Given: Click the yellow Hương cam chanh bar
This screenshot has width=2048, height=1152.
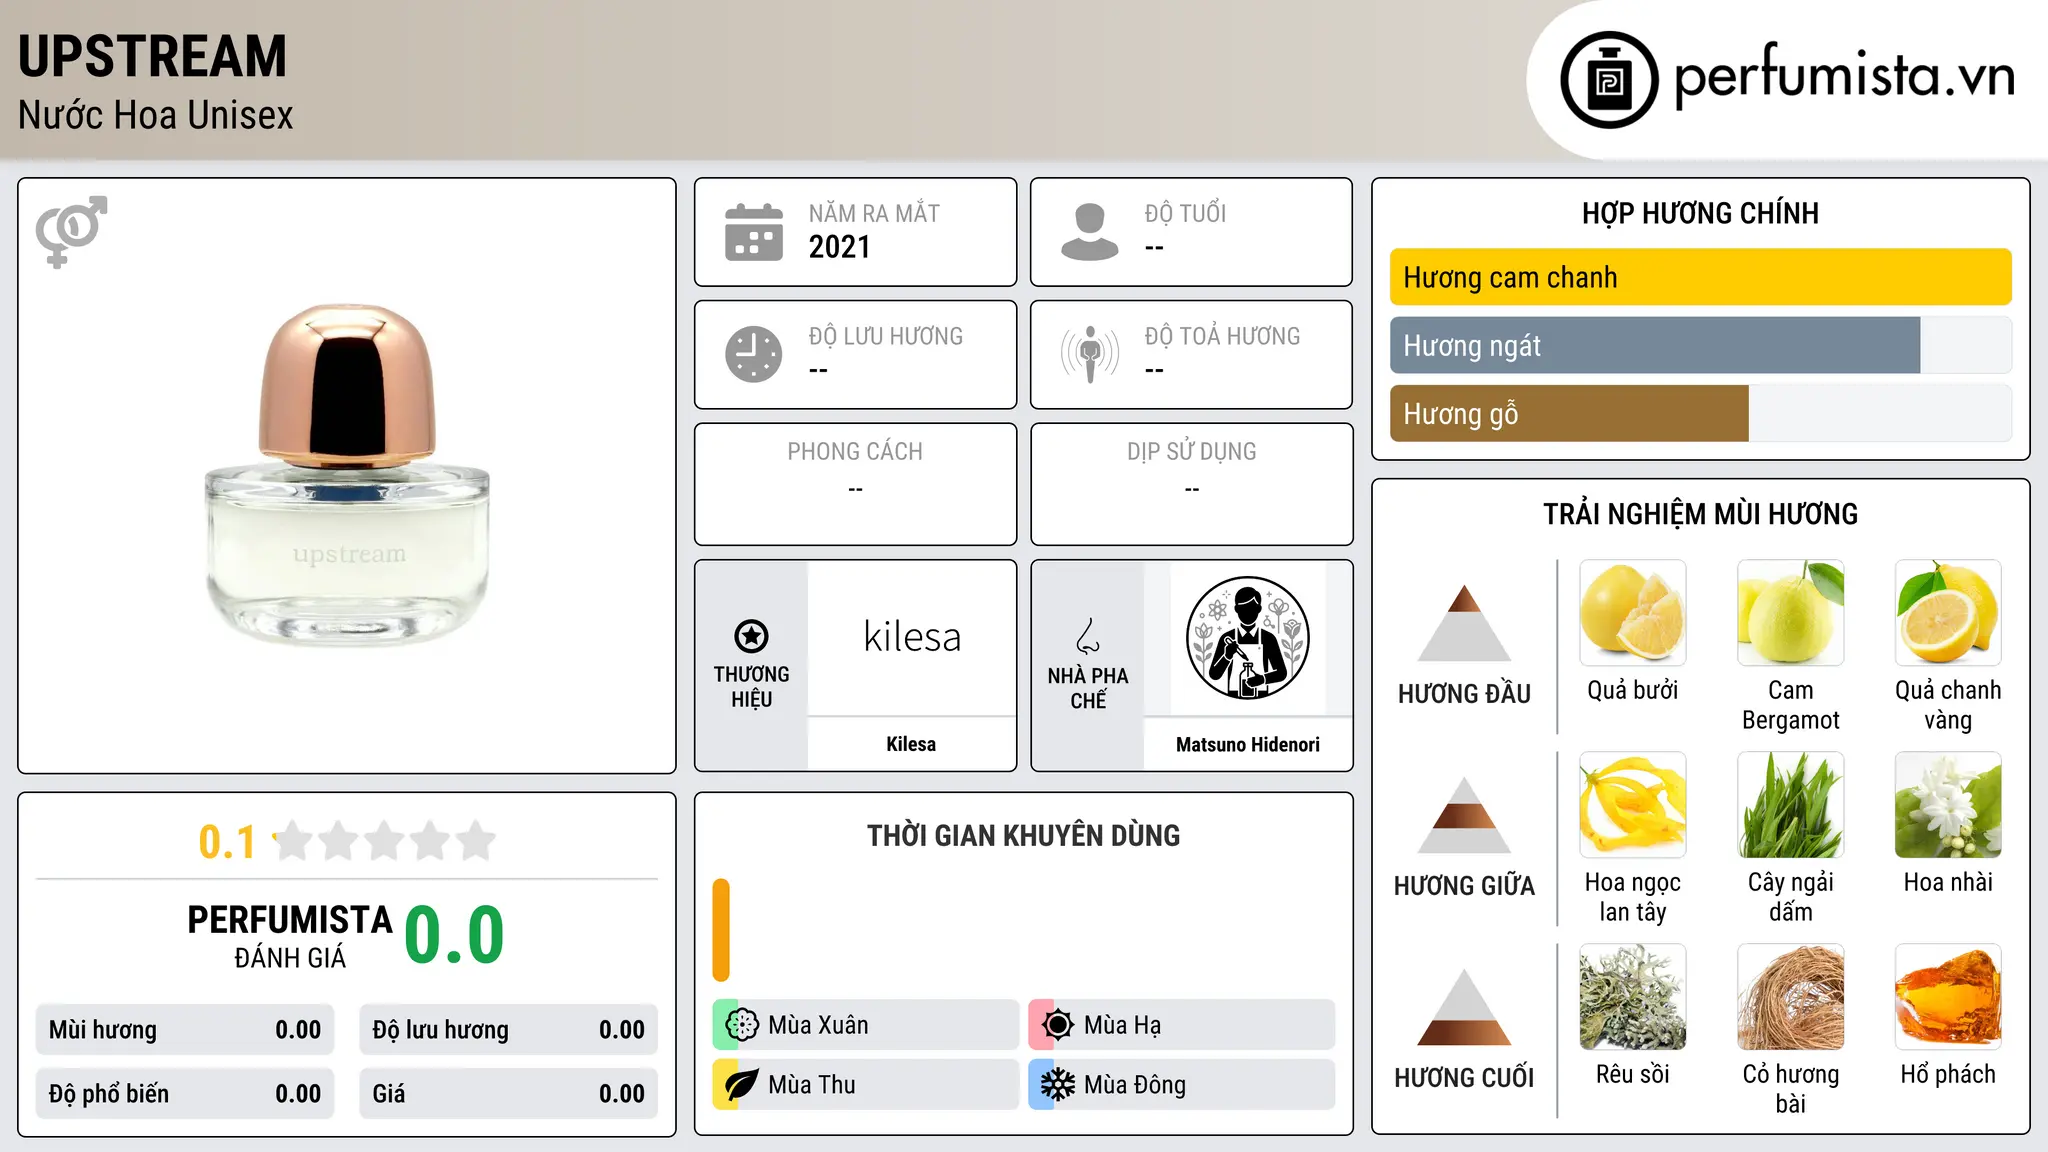Looking at the screenshot, I should point(1701,277).
